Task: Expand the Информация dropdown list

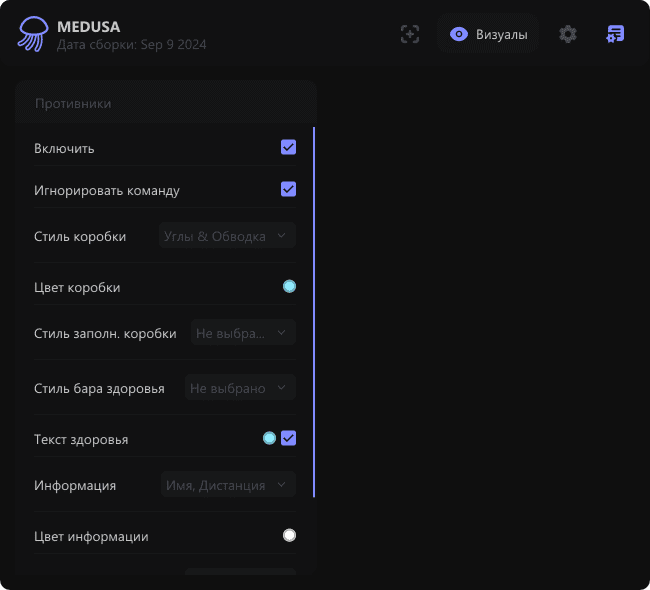Action: tap(227, 485)
